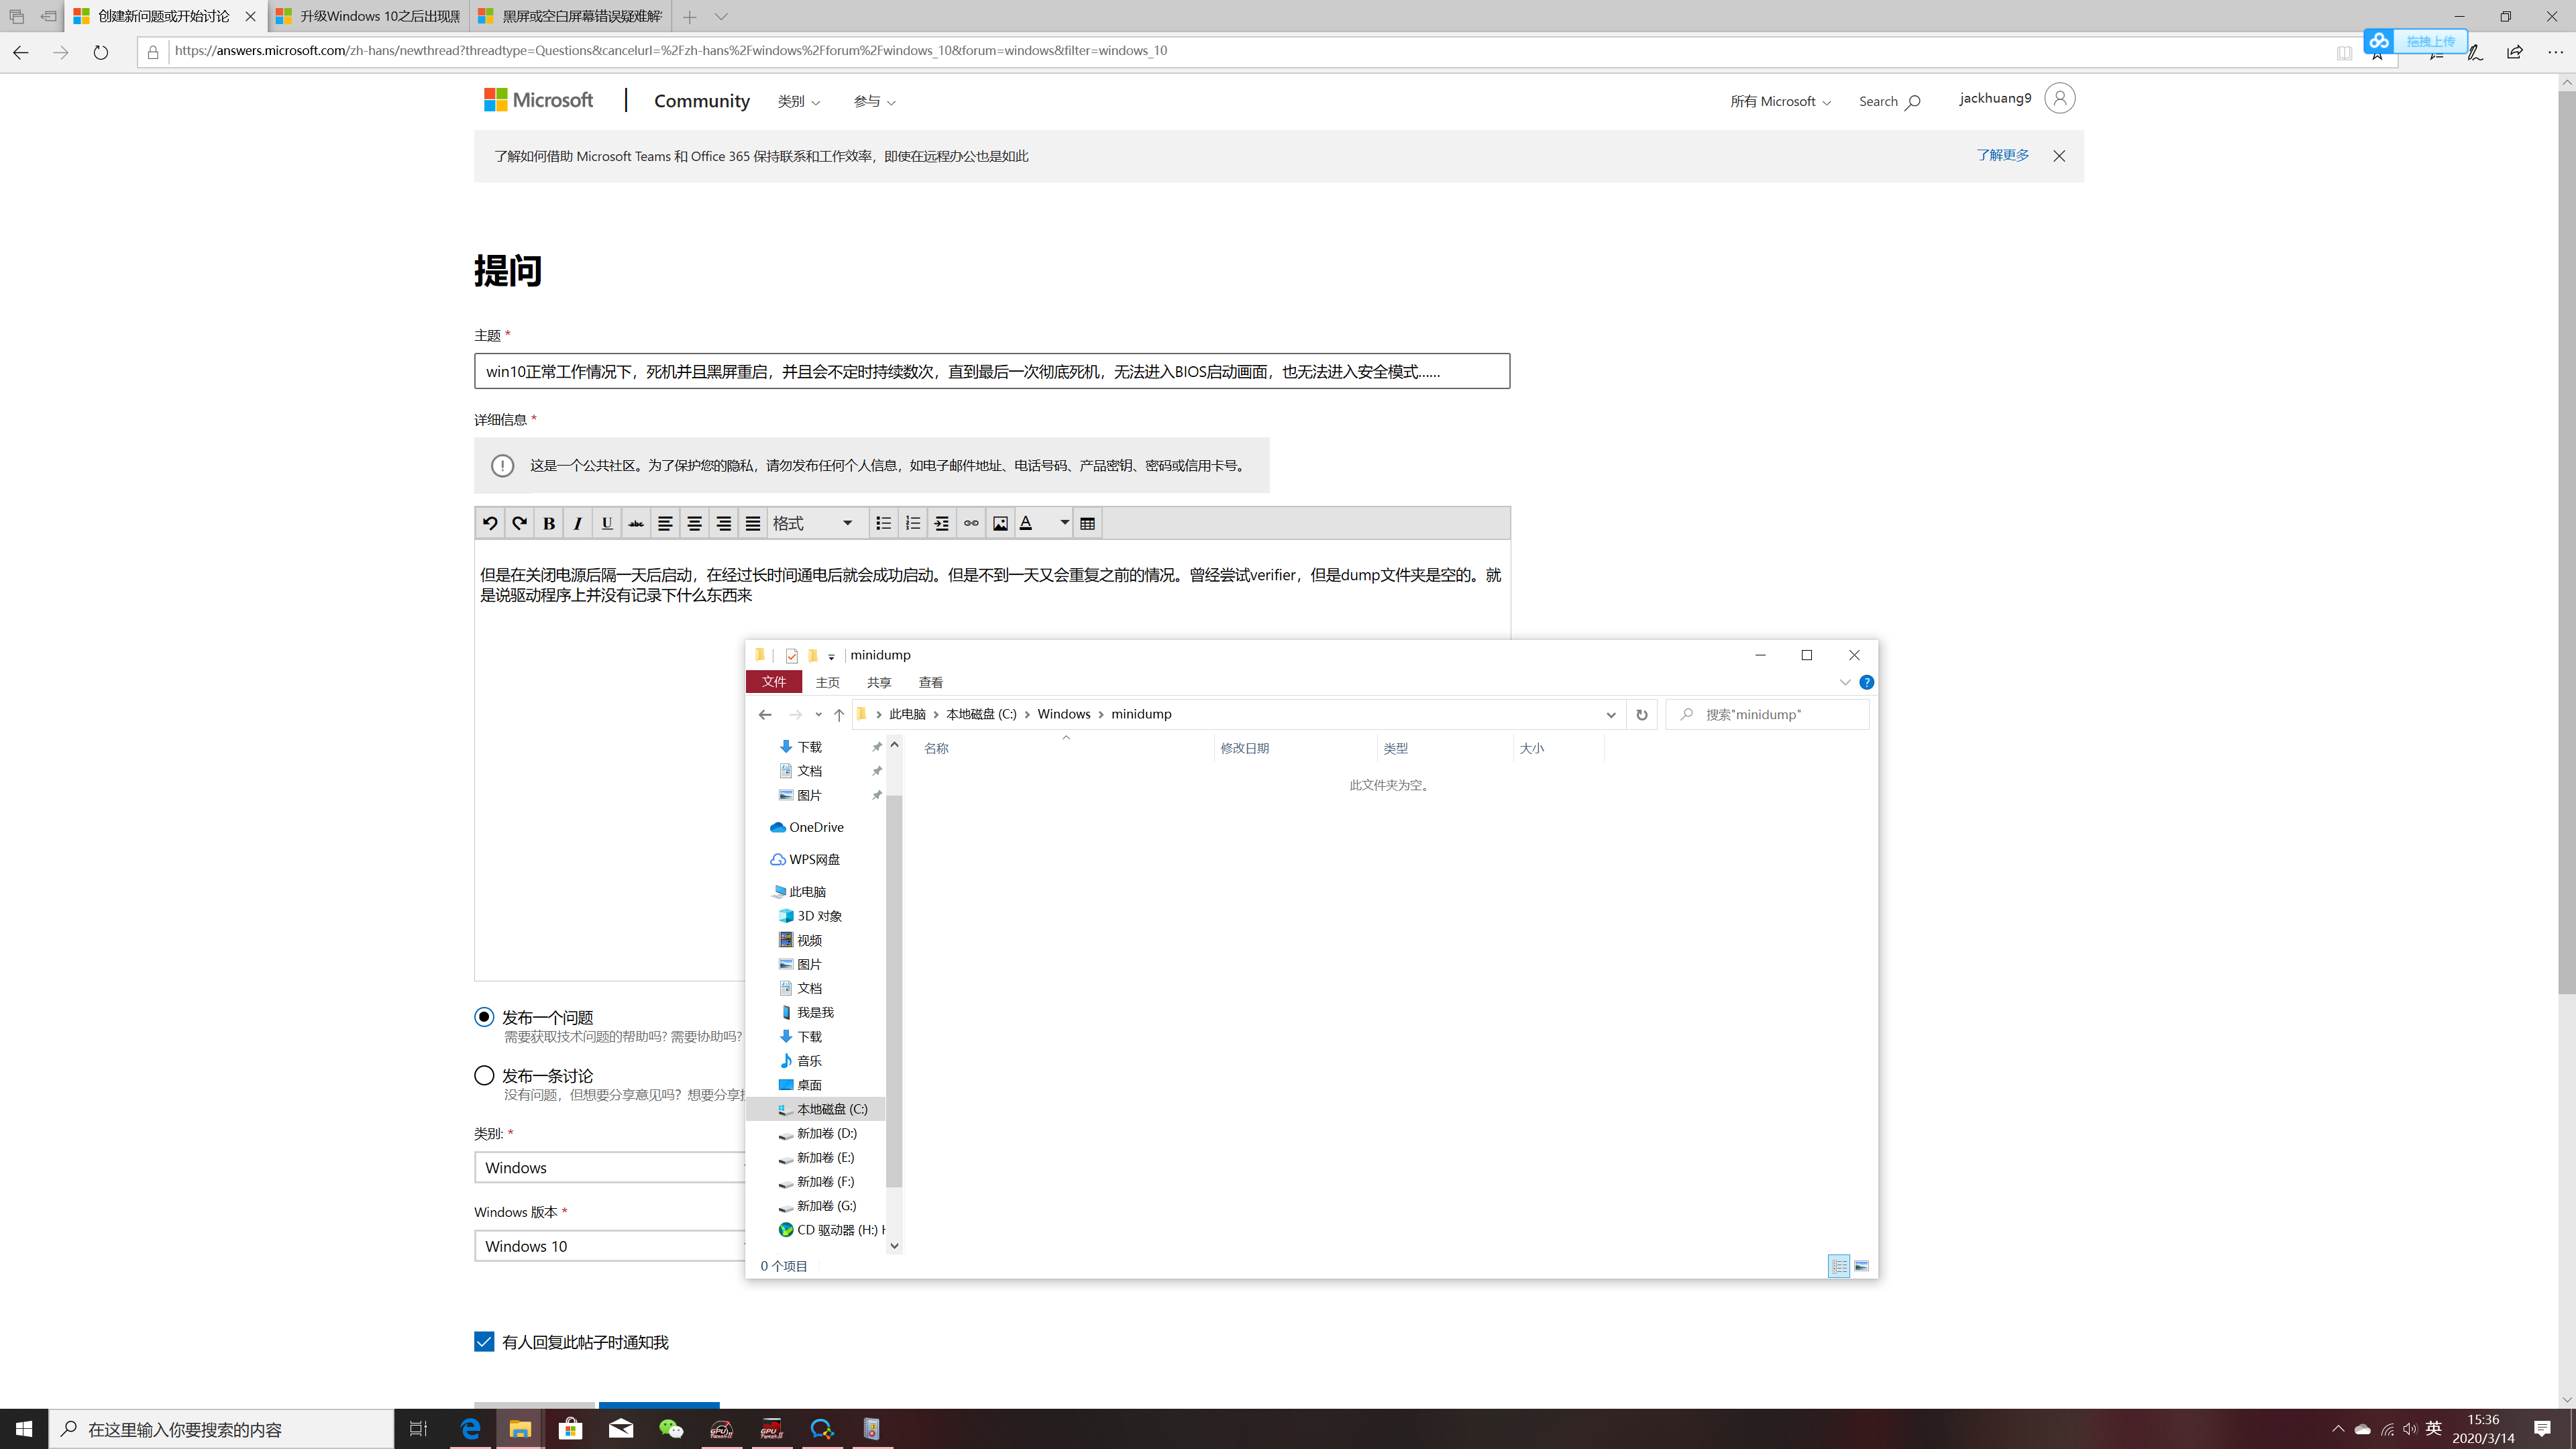2576x1449 pixels.
Task: Insert a bulleted list
Action: [883, 523]
